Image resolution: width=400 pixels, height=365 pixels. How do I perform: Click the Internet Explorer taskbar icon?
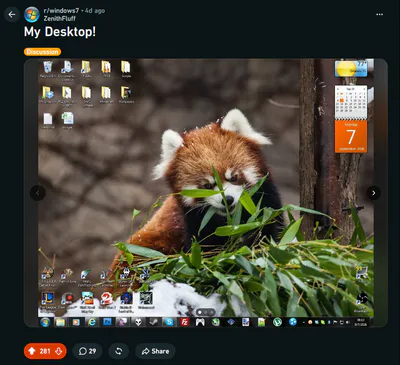(92, 322)
